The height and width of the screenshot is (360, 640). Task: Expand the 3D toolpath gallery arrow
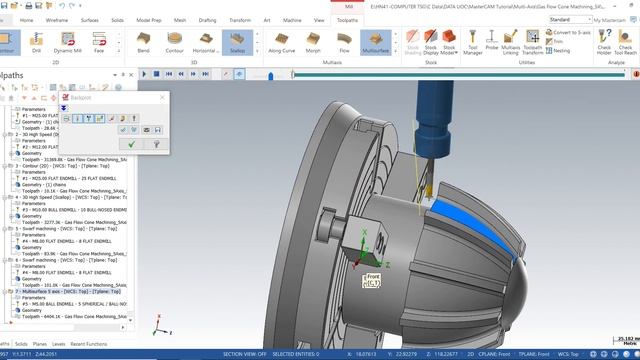click(257, 51)
